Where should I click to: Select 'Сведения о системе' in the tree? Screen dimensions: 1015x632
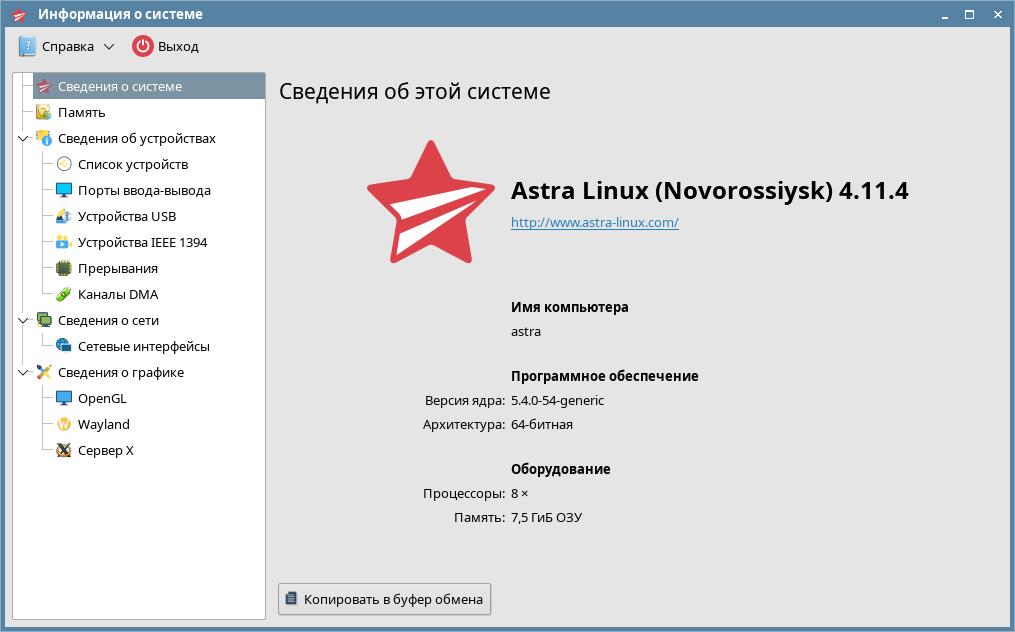149,86
